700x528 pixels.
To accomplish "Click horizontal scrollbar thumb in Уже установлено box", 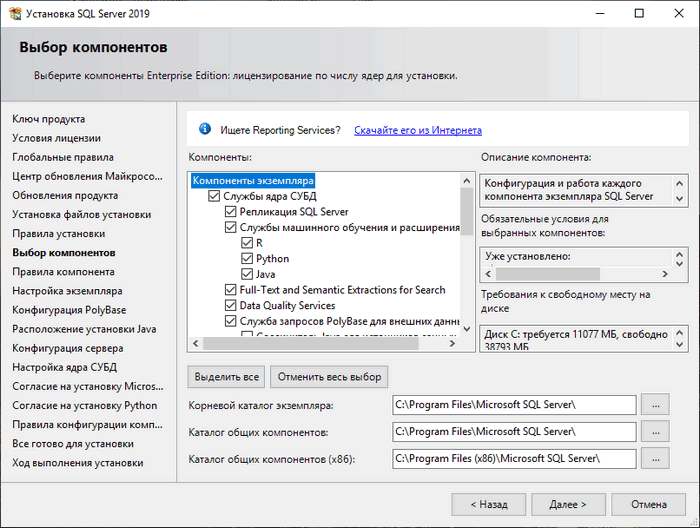I will [548, 274].
